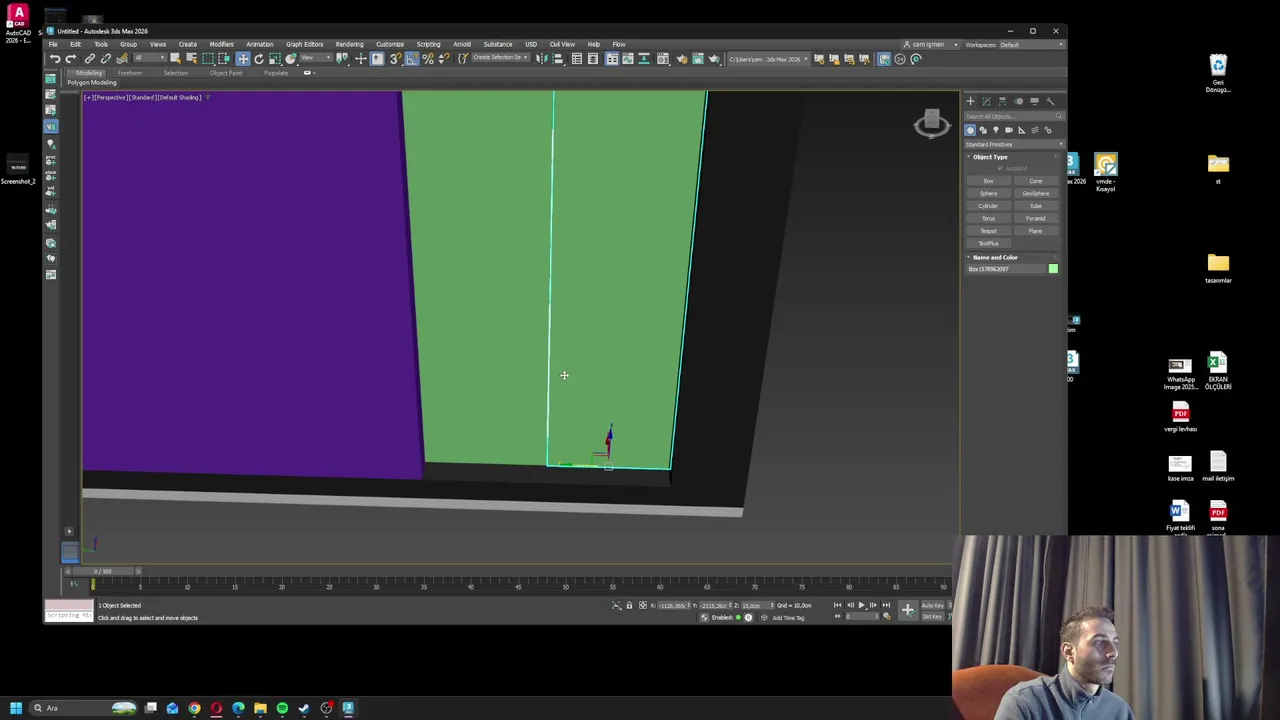Edit object name field Box1578962097
The width and height of the screenshot is (1280, 720).
point(1005,269)
